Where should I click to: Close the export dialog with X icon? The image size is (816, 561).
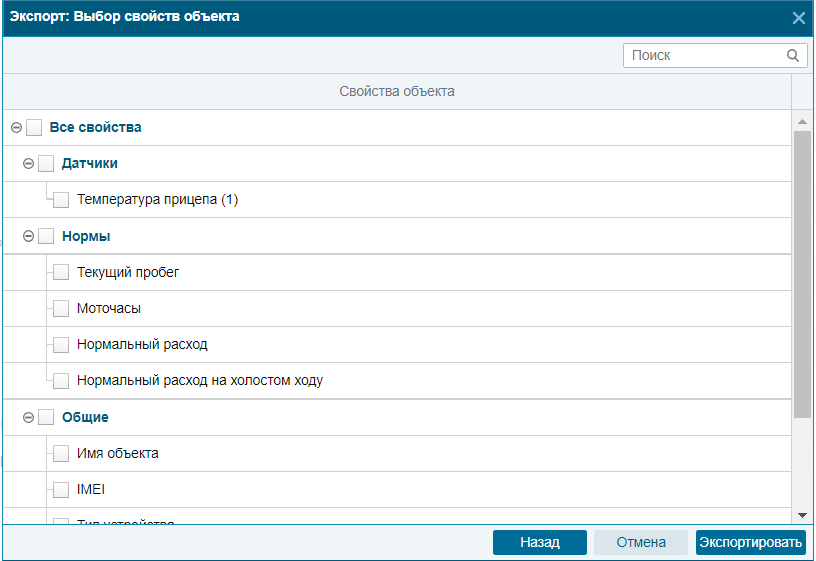click(798, 18)
